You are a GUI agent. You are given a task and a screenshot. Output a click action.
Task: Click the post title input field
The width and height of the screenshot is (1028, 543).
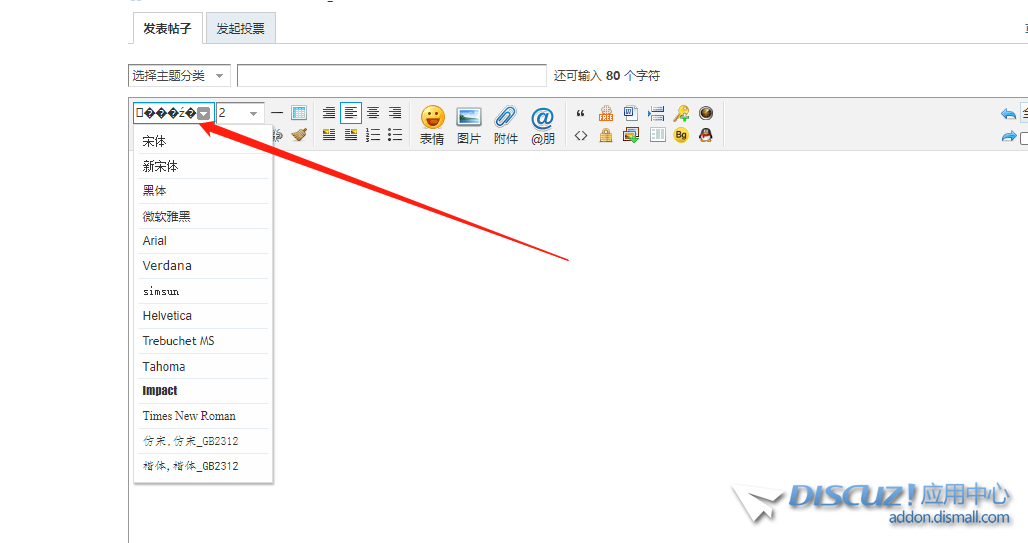click(391, 76)
